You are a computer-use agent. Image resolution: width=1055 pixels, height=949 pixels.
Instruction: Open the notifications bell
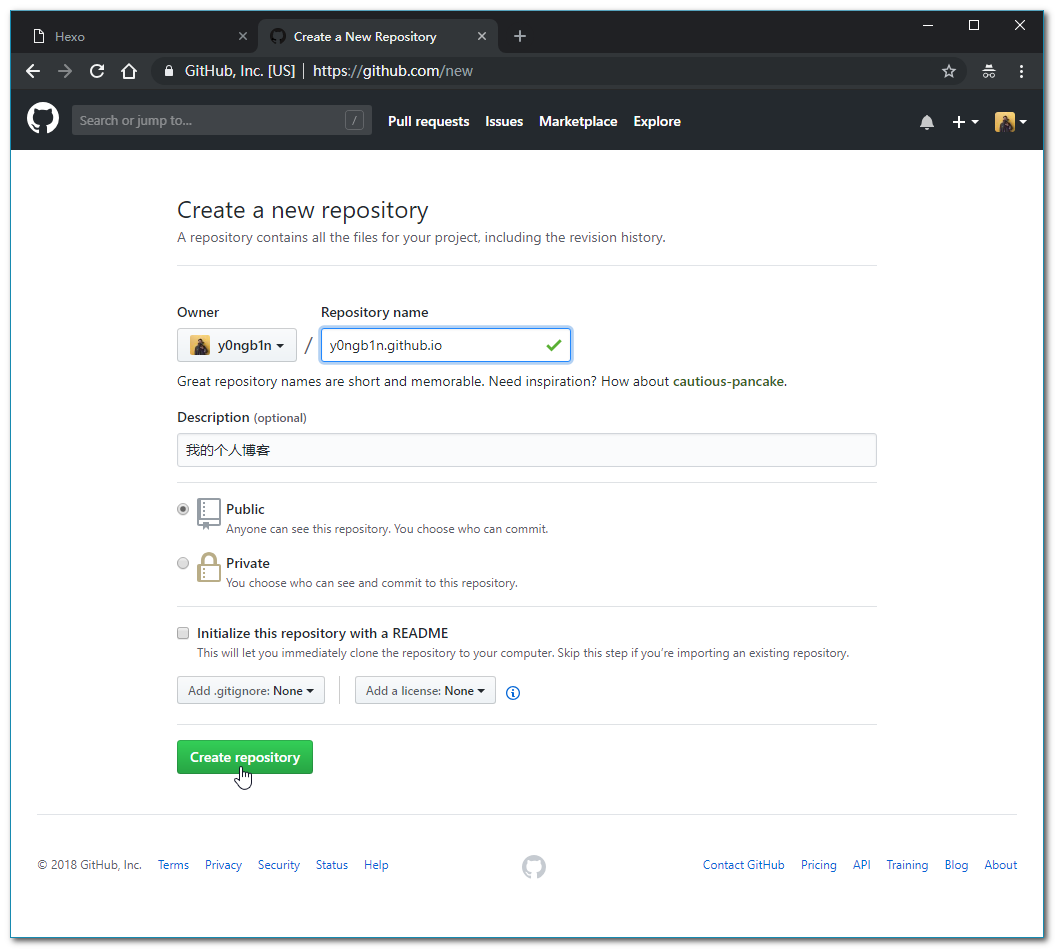click(927, 121)
